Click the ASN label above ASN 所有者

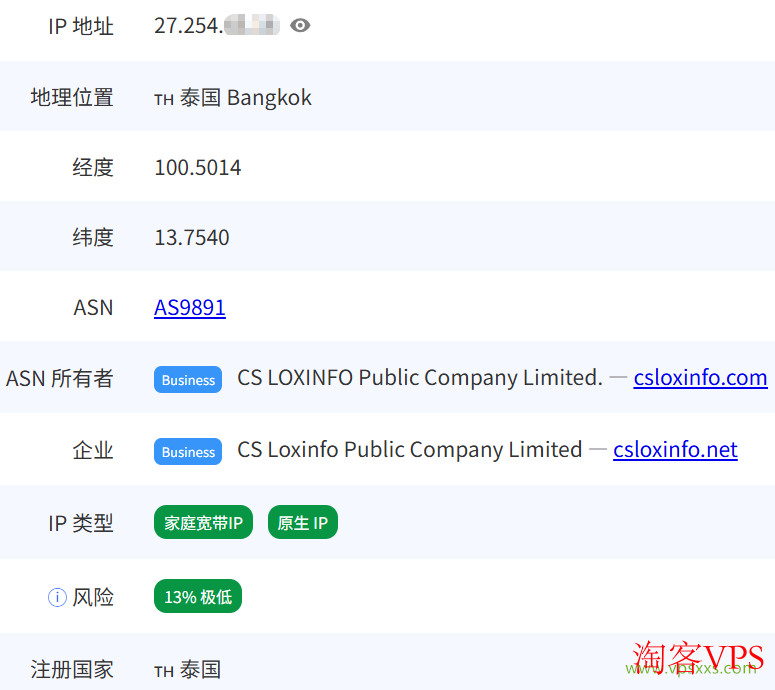click(93, 308)
